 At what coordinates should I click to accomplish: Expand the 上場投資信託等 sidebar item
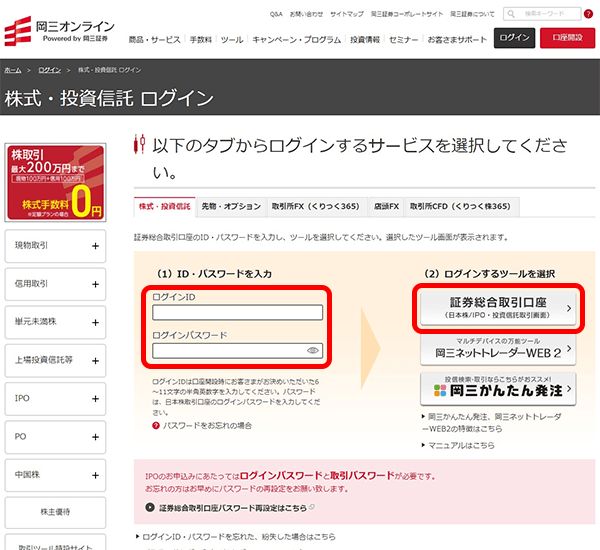pyautogui.click(x=55, y=361)
